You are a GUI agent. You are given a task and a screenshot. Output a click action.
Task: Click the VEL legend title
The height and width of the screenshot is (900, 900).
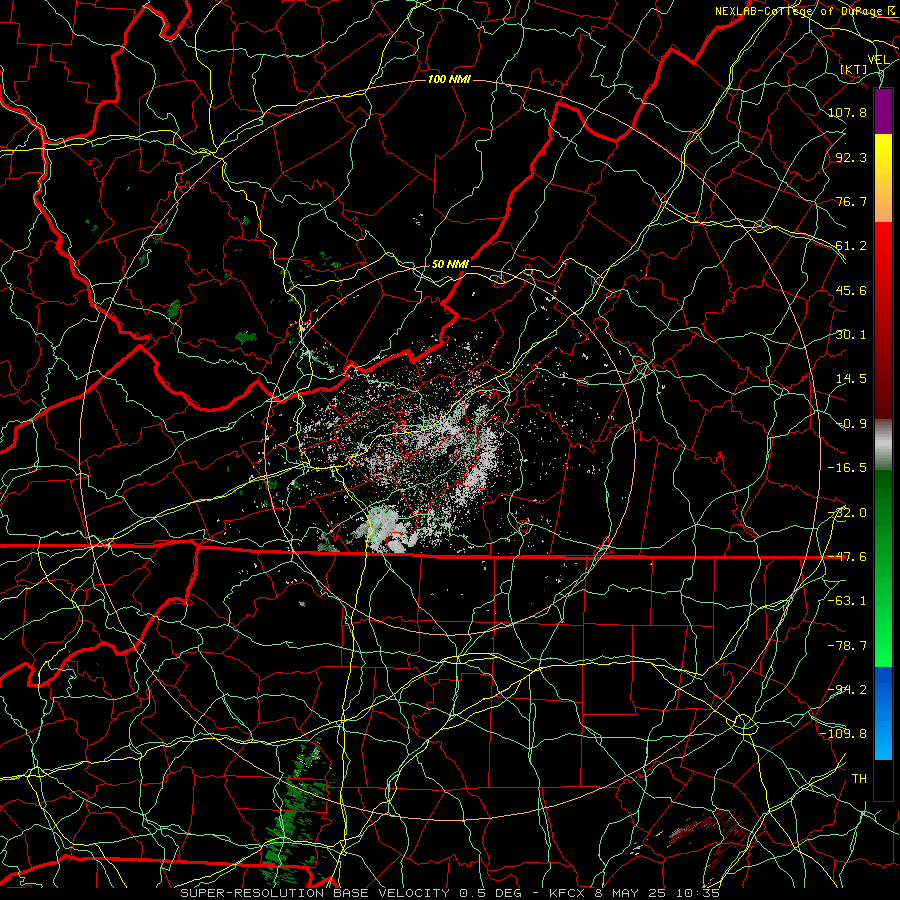879,60
